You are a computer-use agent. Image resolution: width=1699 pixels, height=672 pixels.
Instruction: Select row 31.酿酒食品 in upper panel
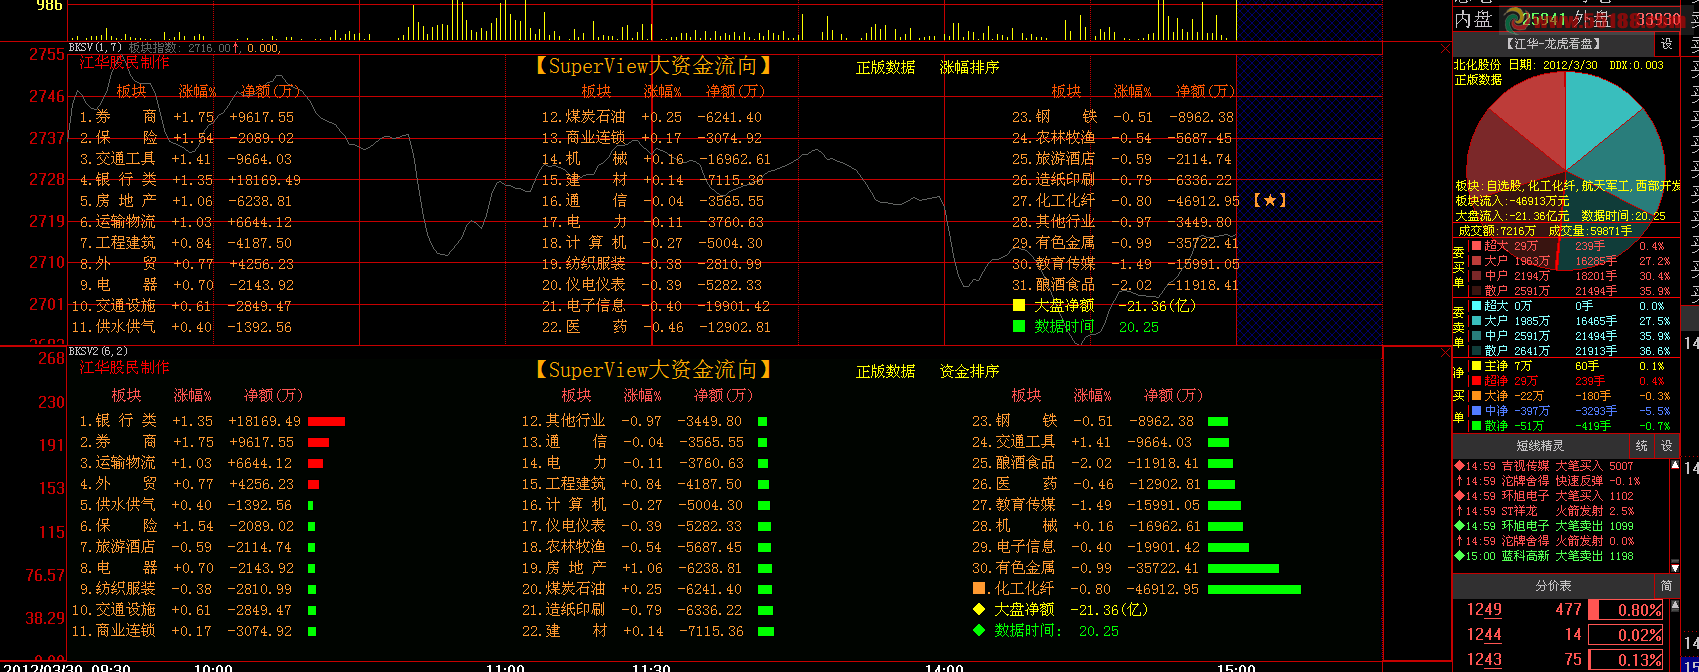(x=1125, y=285)
